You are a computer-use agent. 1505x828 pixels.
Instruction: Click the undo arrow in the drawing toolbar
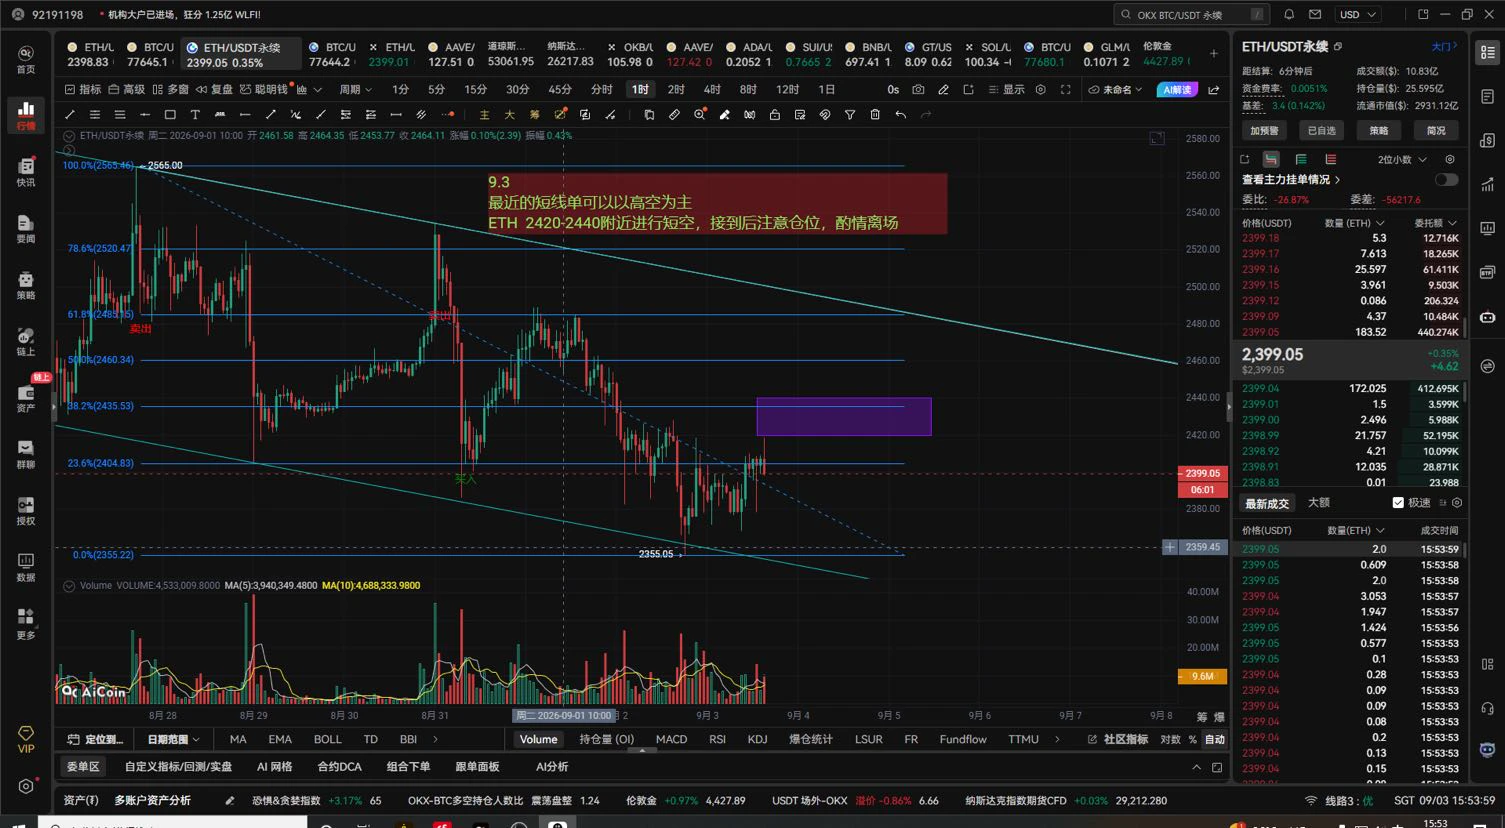coord(900,115)
